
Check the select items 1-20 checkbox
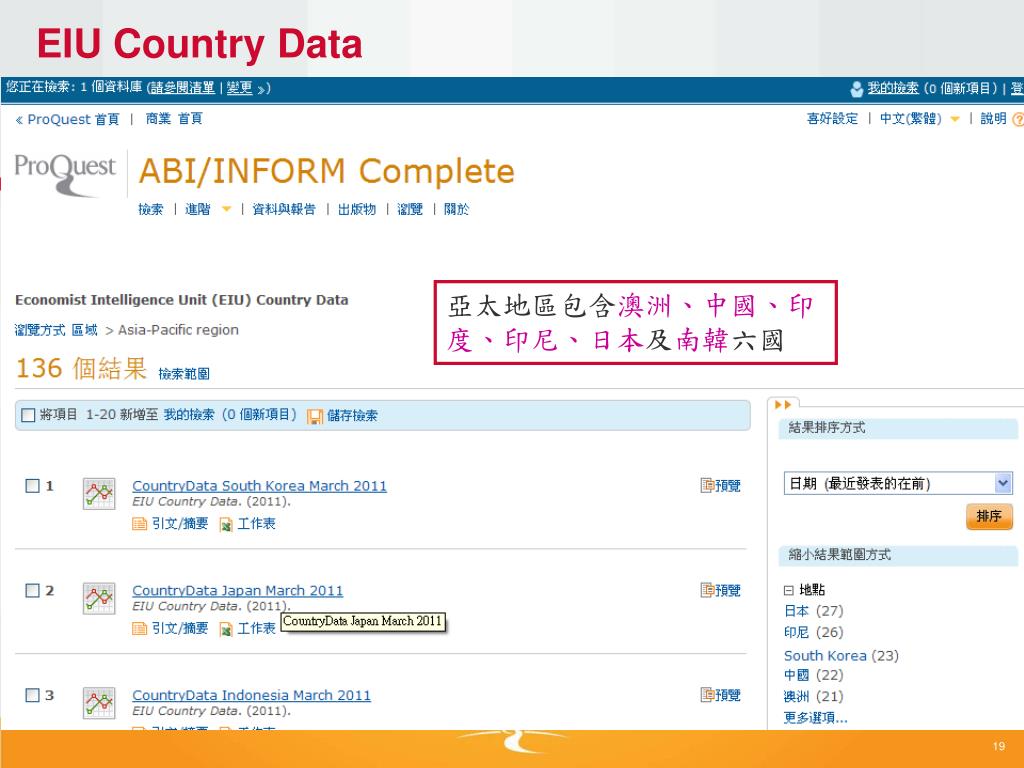[x=28, y=415]
